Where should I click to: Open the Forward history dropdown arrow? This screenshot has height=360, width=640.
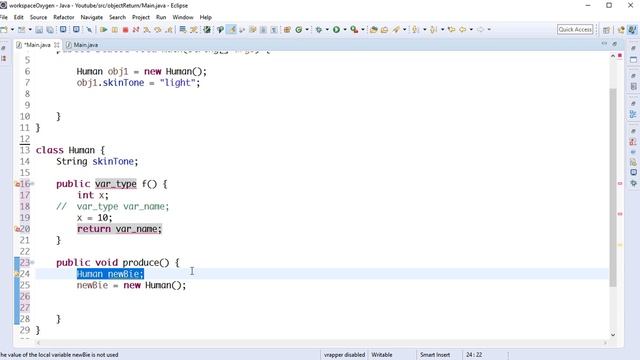(489, 29)
